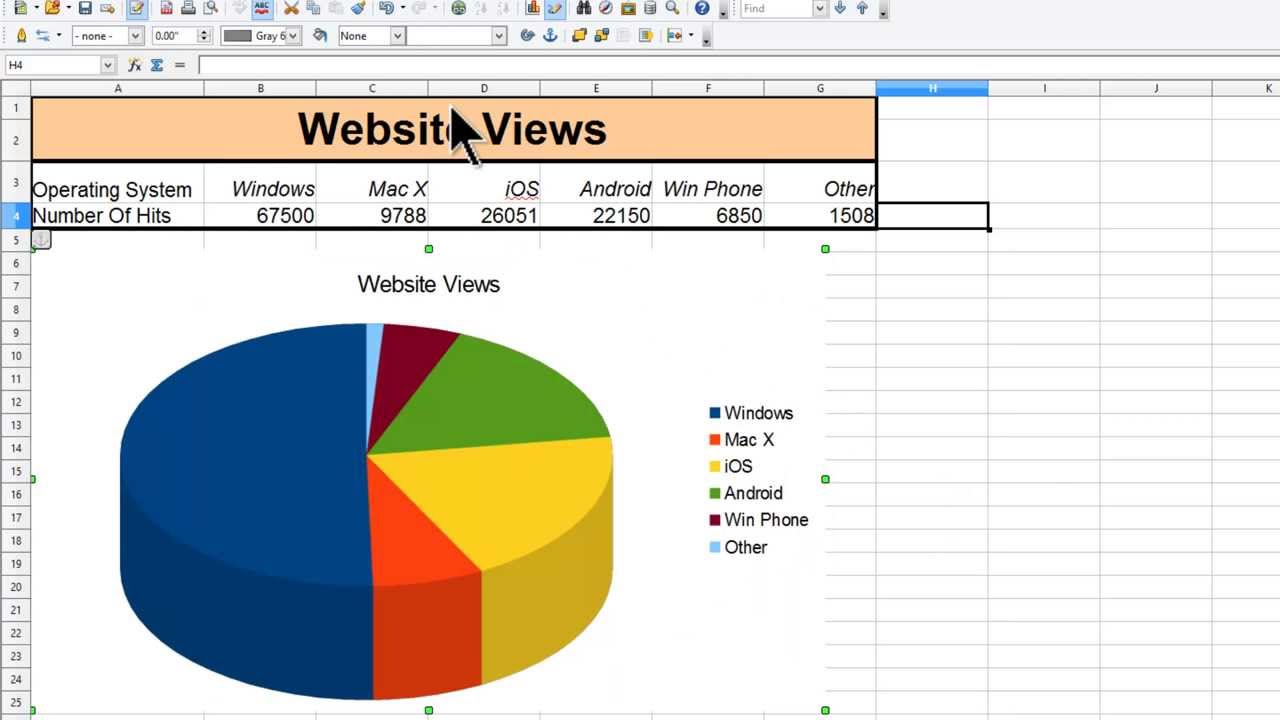
Task: Select the Clone Formatting paintbrush
Action: [358, 8]
